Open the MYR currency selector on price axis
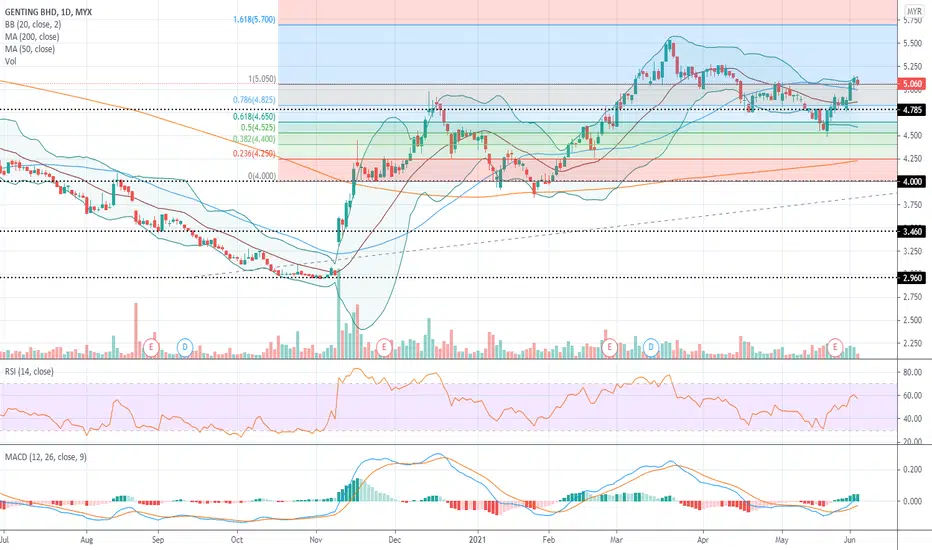The width and height of the screenshot is (932, 550). (914, 12)
